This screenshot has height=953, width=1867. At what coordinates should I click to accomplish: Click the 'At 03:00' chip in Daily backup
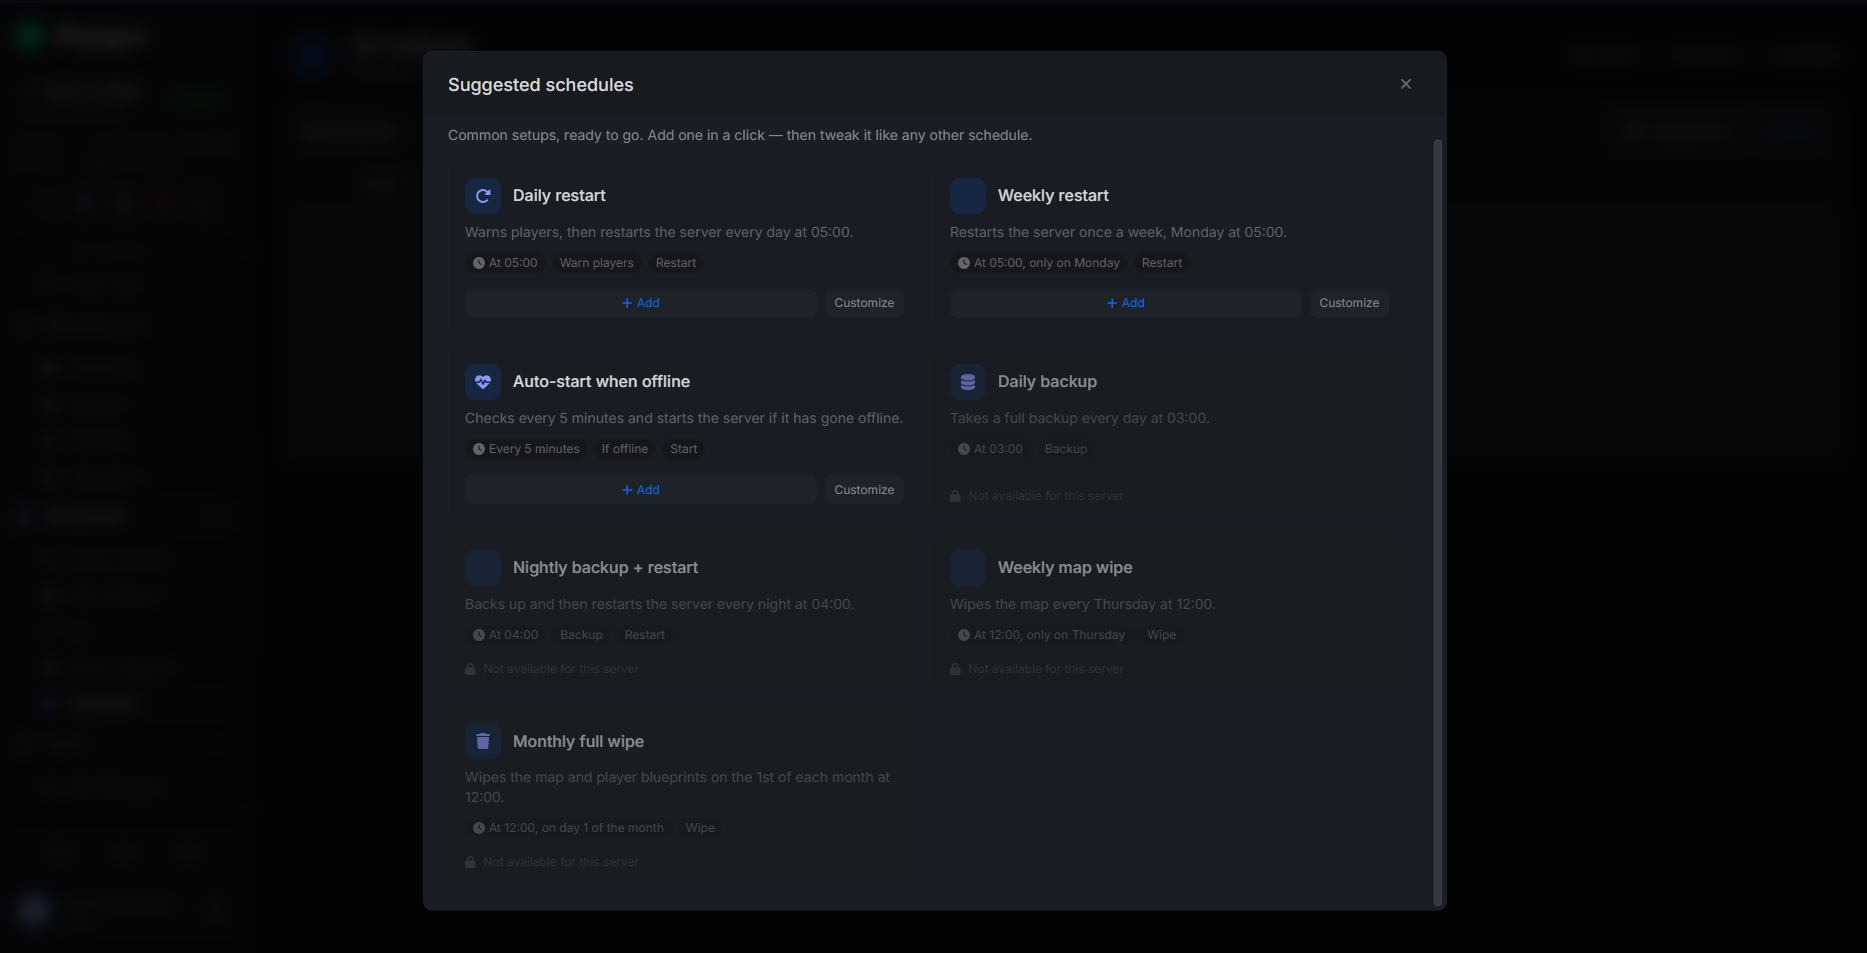[x=990, y=449]
